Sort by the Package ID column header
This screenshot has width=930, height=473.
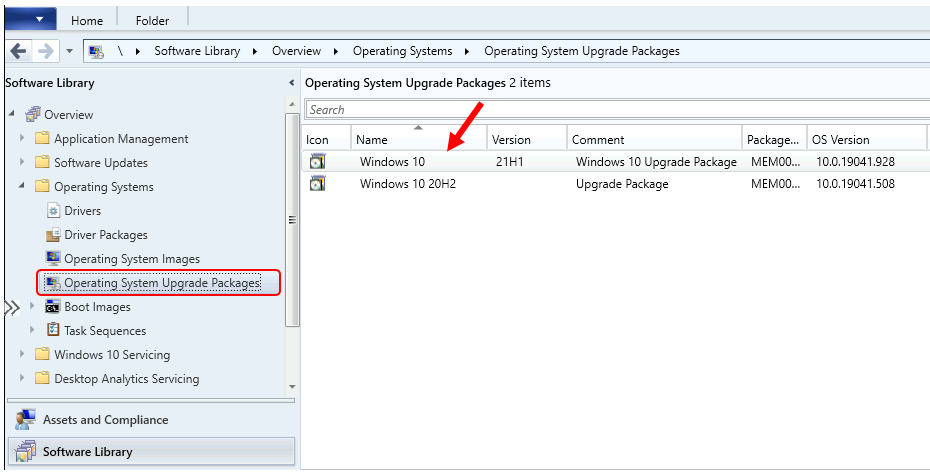pos(774,139)
